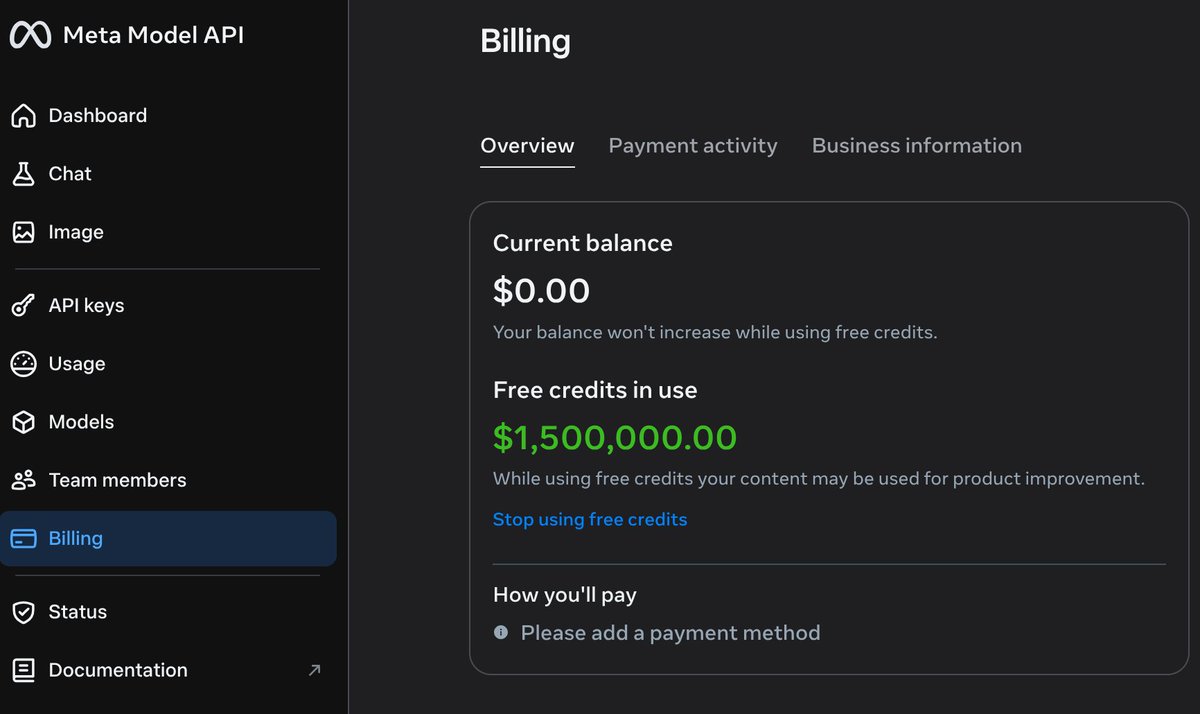Click the Documentation book icon
This screenshot has width=1200, height=714.
(x=23, y=670)
